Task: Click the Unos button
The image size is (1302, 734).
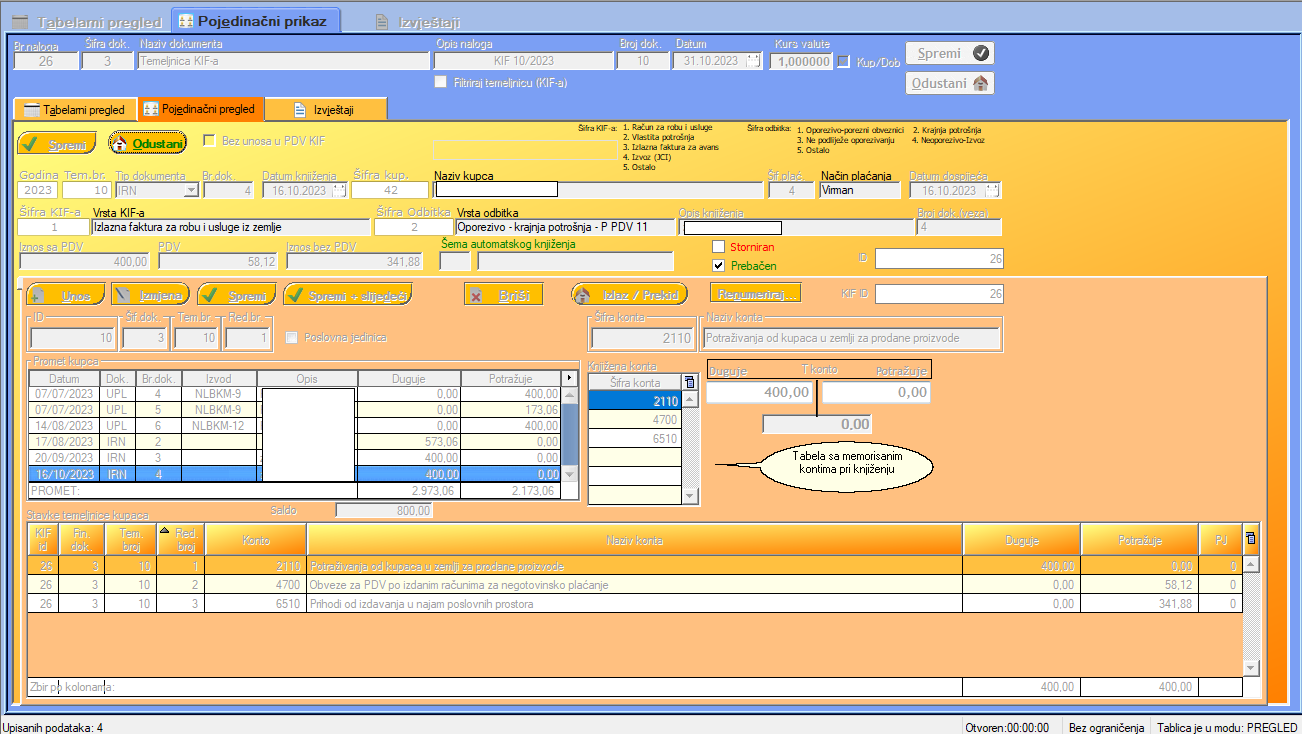Action: (x=65, y=295)
